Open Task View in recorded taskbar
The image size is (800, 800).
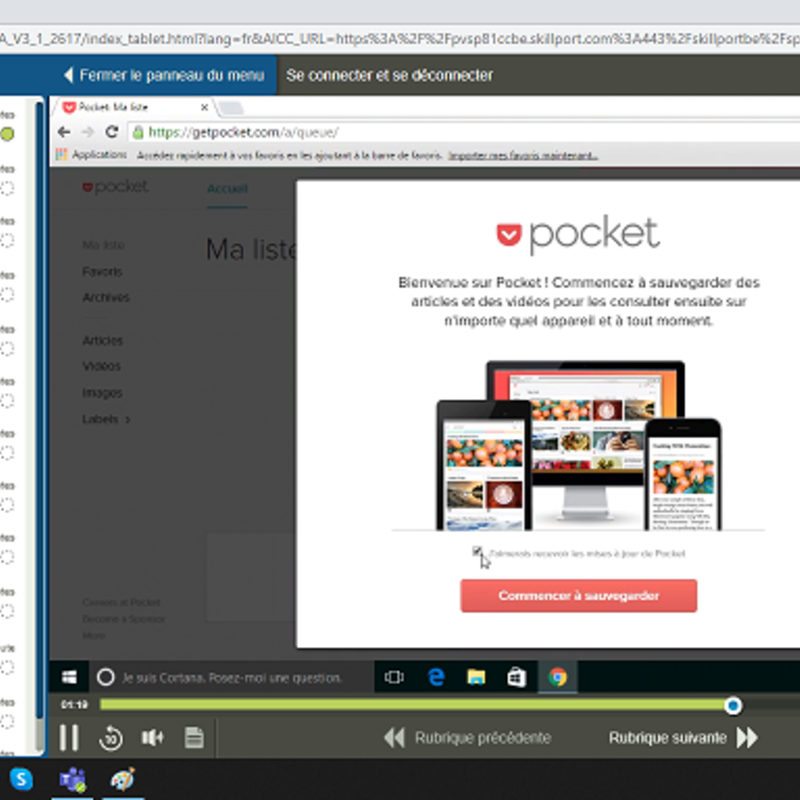[394, 677]
